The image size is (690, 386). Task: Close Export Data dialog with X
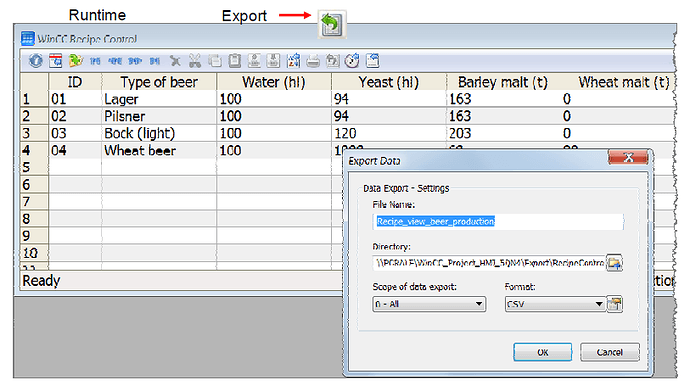(x=628, y=157)
